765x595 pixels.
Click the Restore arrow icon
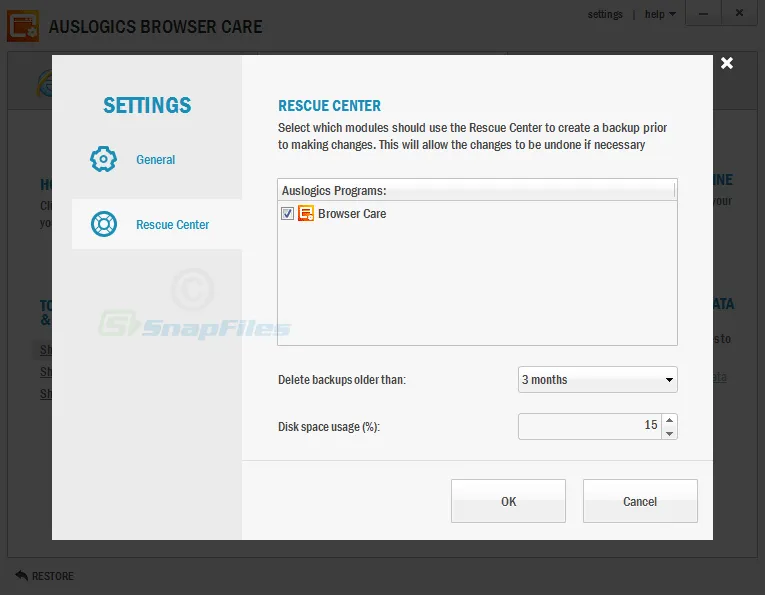(21, 575)
